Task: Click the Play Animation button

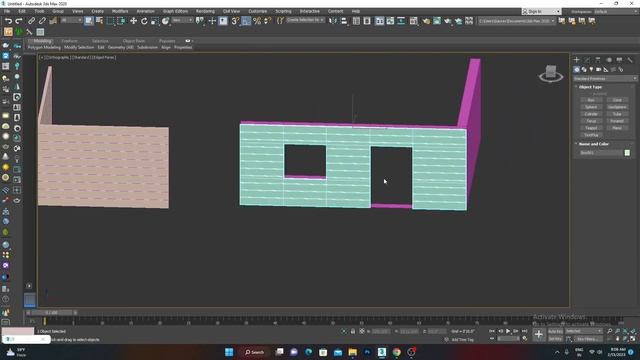Action: 508,331
